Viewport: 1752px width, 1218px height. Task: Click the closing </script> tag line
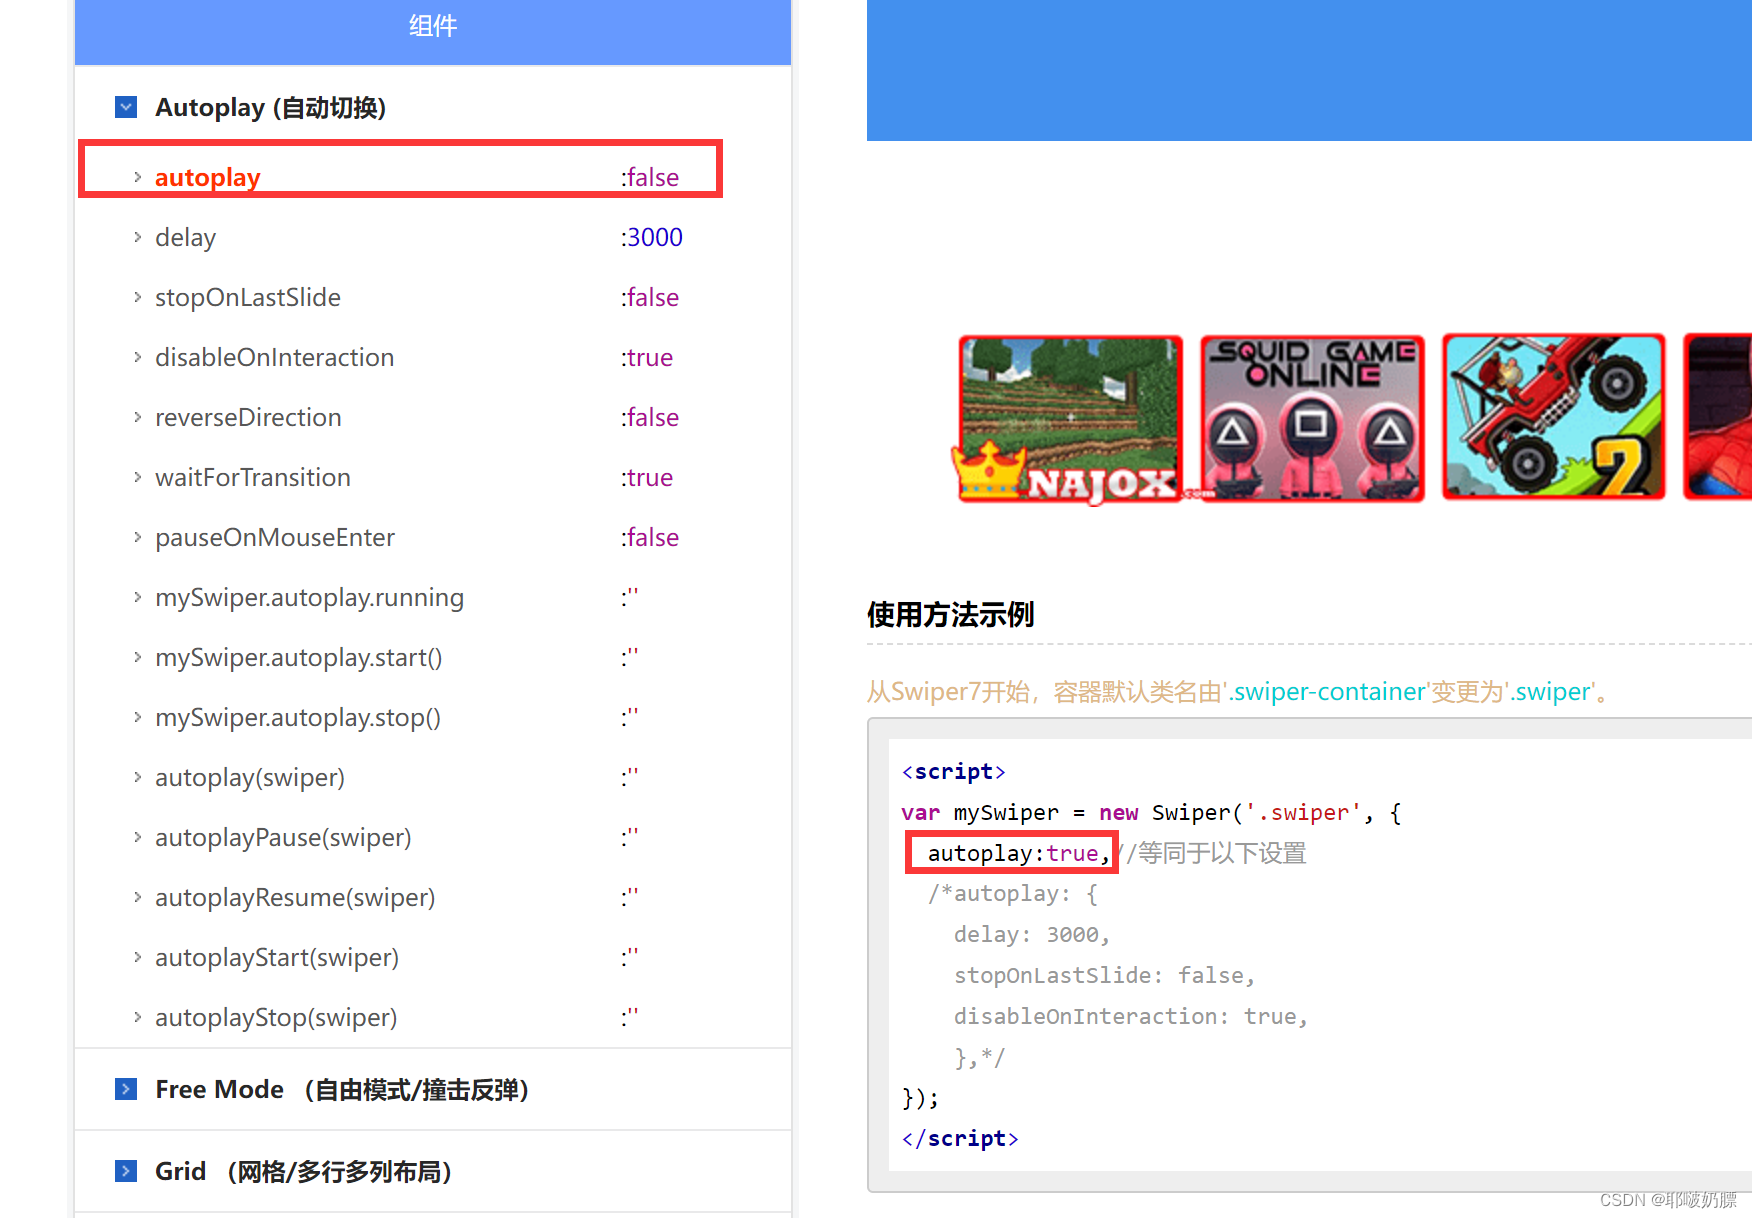click(960, 1138)
